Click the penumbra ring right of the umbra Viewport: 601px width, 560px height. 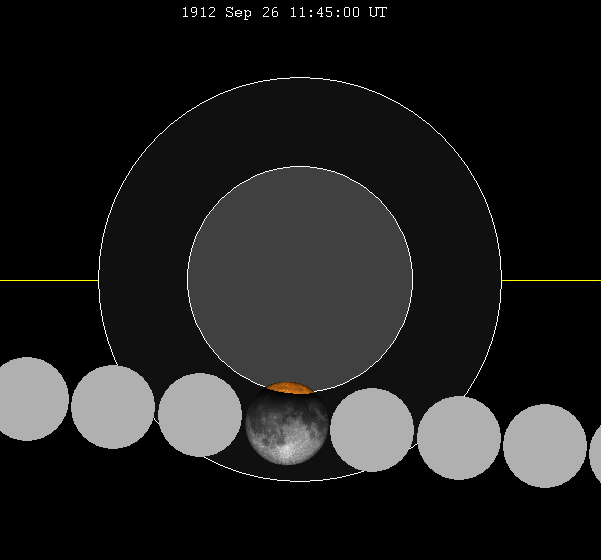pyautogui.click(x=457, y=280)
